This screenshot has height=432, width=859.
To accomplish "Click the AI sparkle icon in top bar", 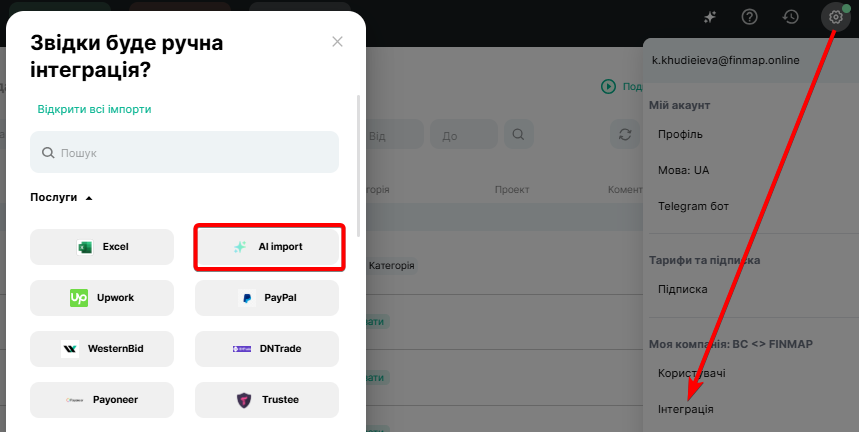I will pyautogui.click(x=710, y=17).
